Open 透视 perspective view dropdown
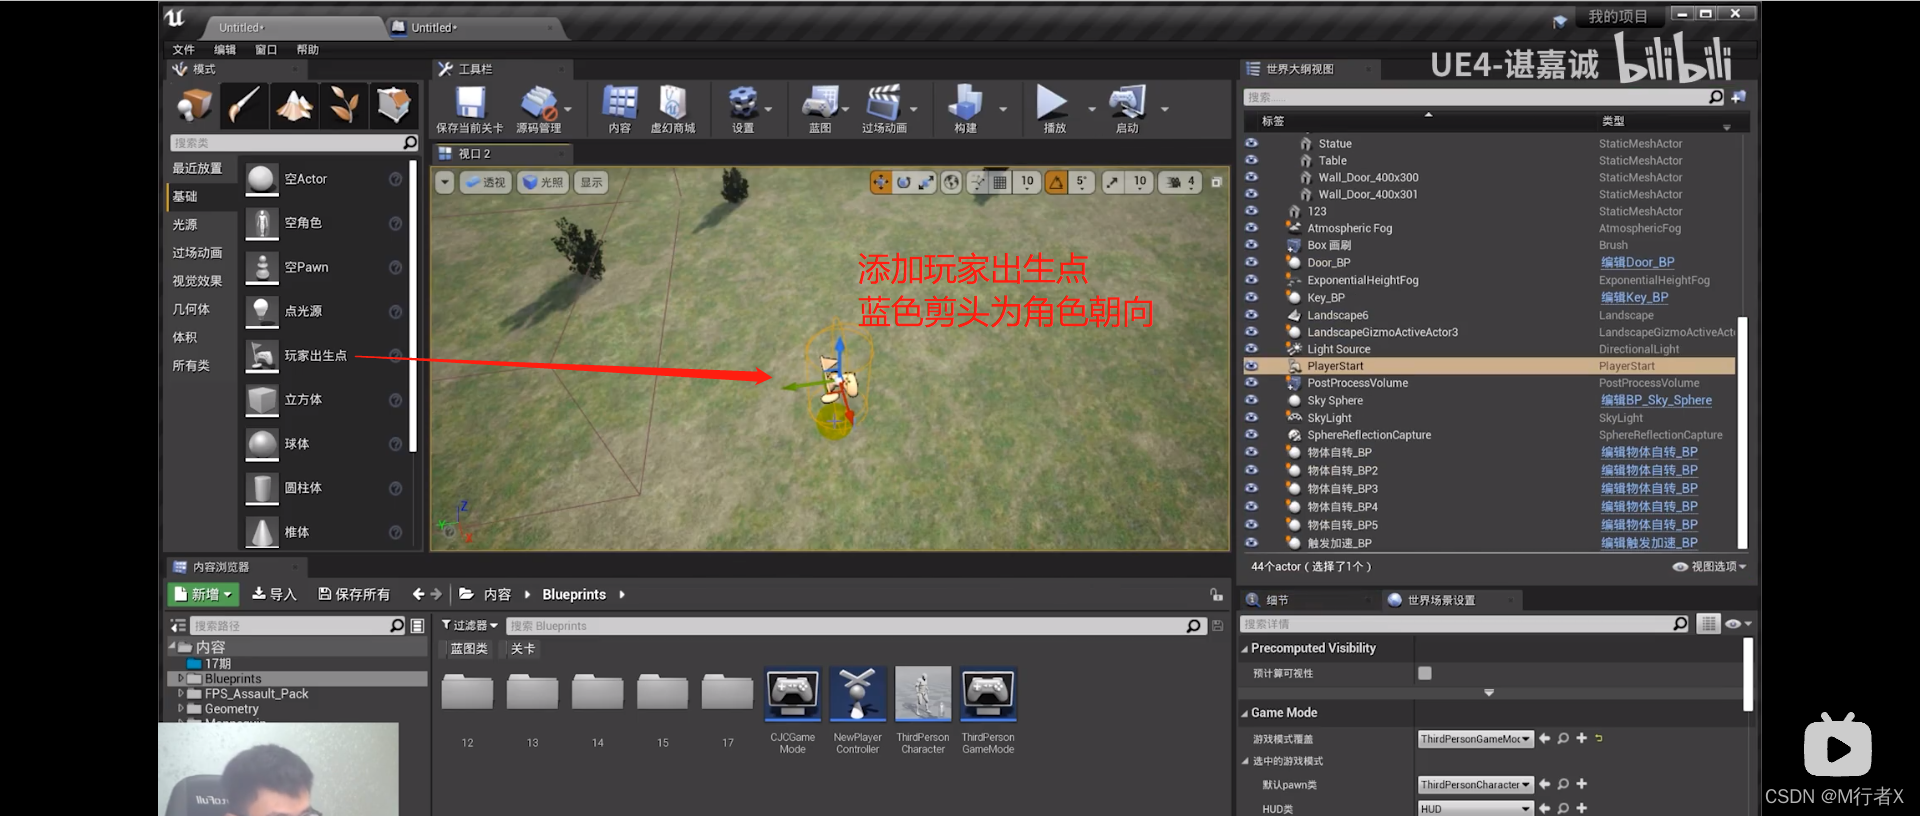Viewport: 1920px width, 816px height. [485, 182]
